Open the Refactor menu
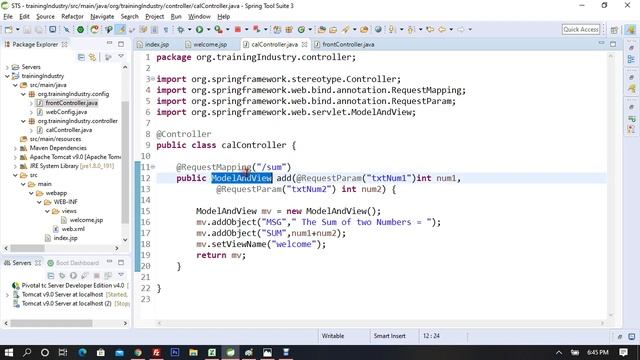The height and width of the screenshot is (360, 640). 72,16
